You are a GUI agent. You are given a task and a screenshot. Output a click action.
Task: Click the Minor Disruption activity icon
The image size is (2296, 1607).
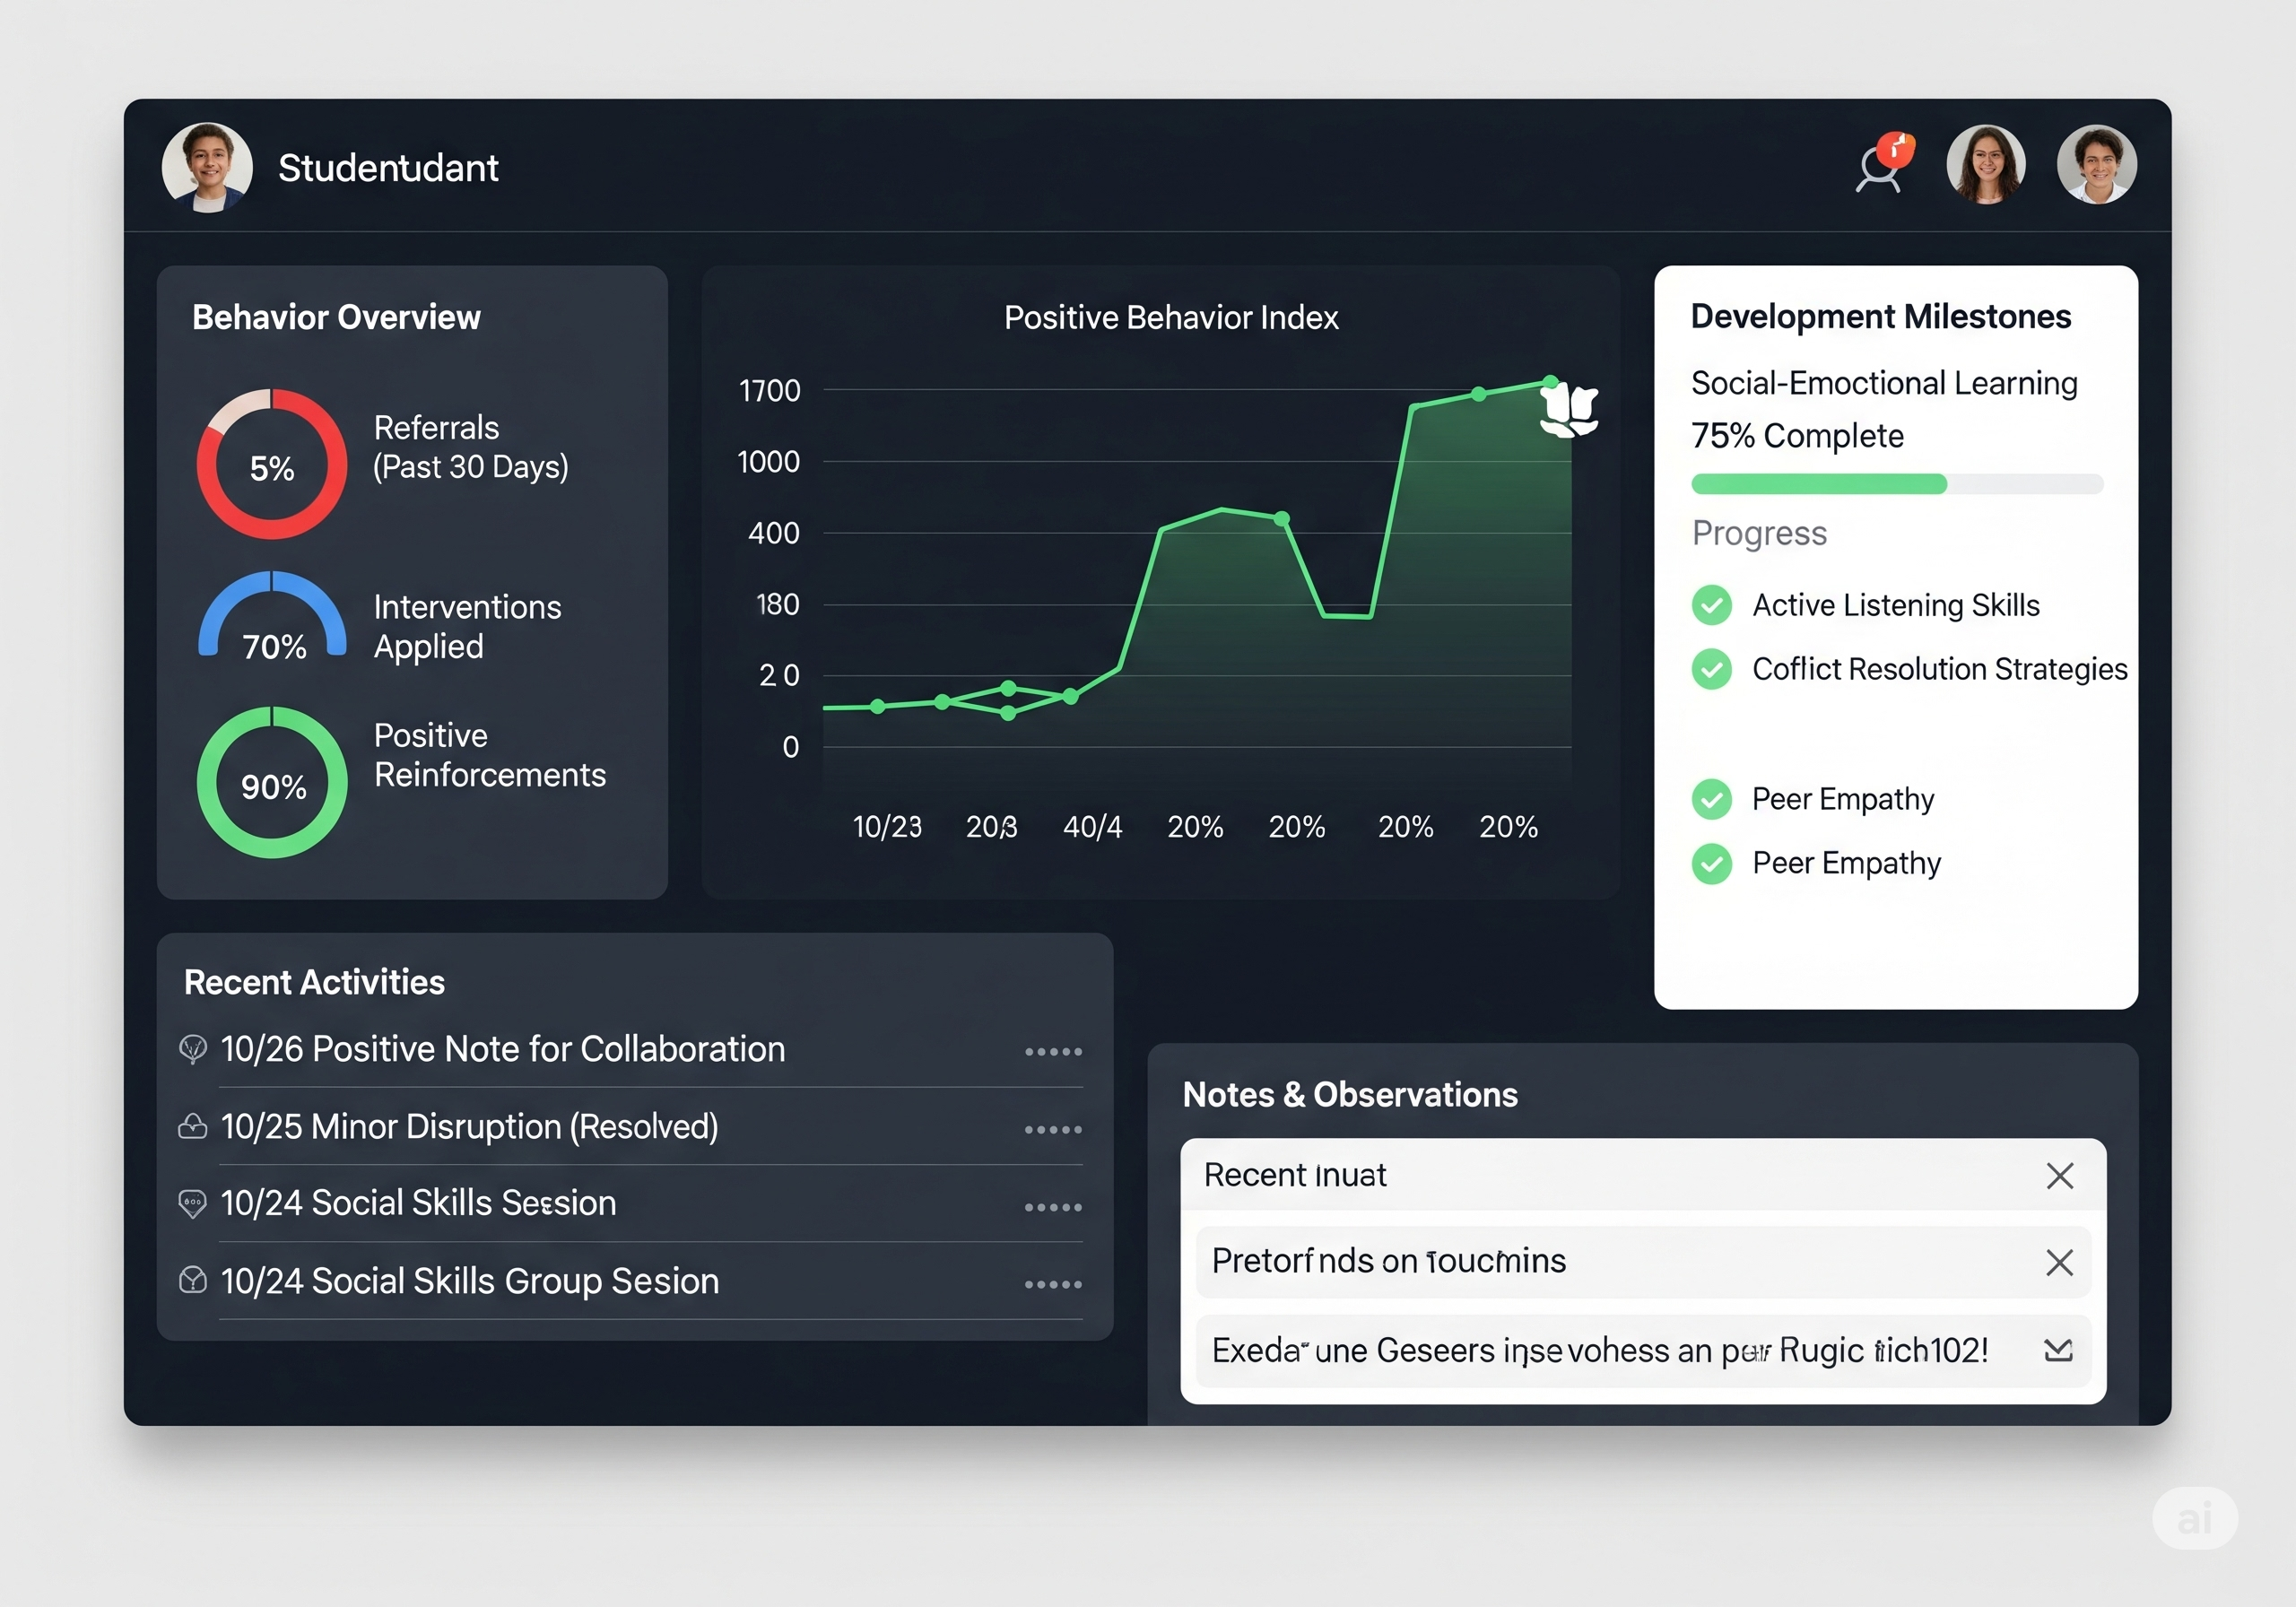(x=193, y=1127)
